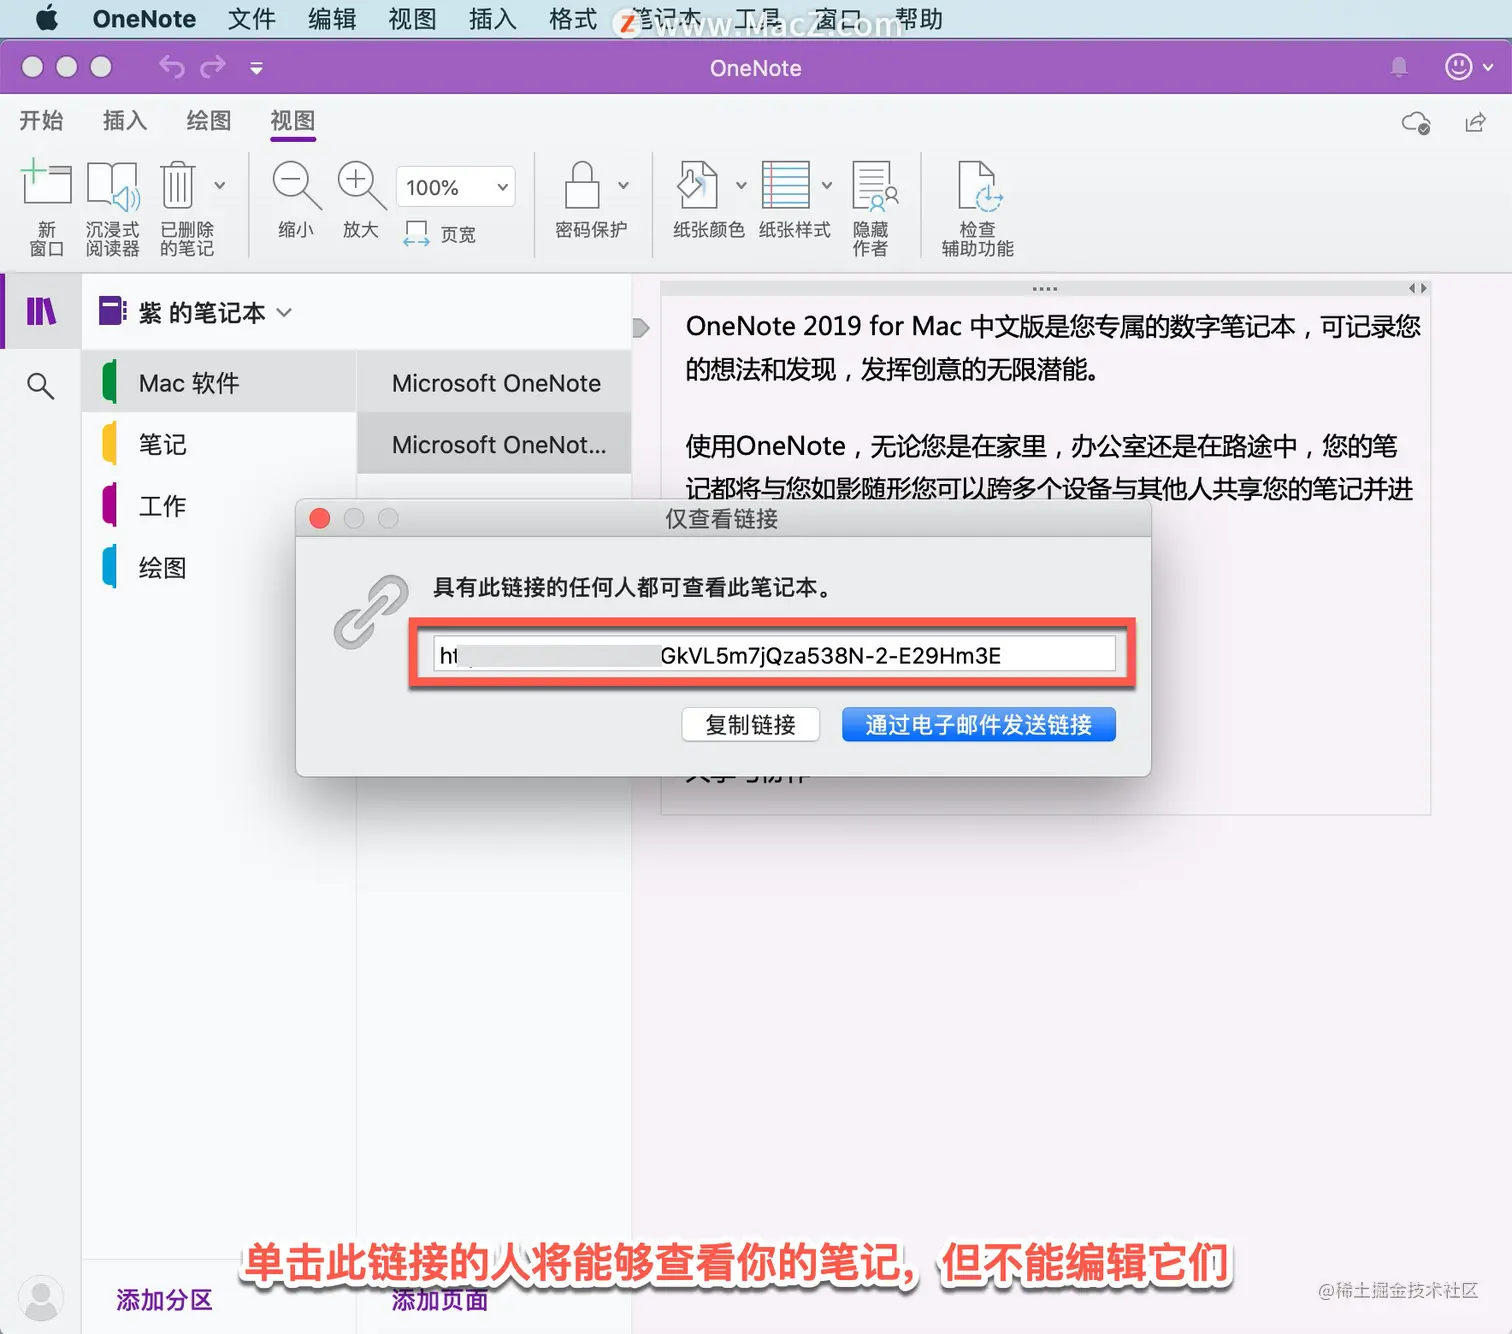Open the first Microsoft OneNote page
Viewport: 1512px width, 1334px height.
(495, 383)
